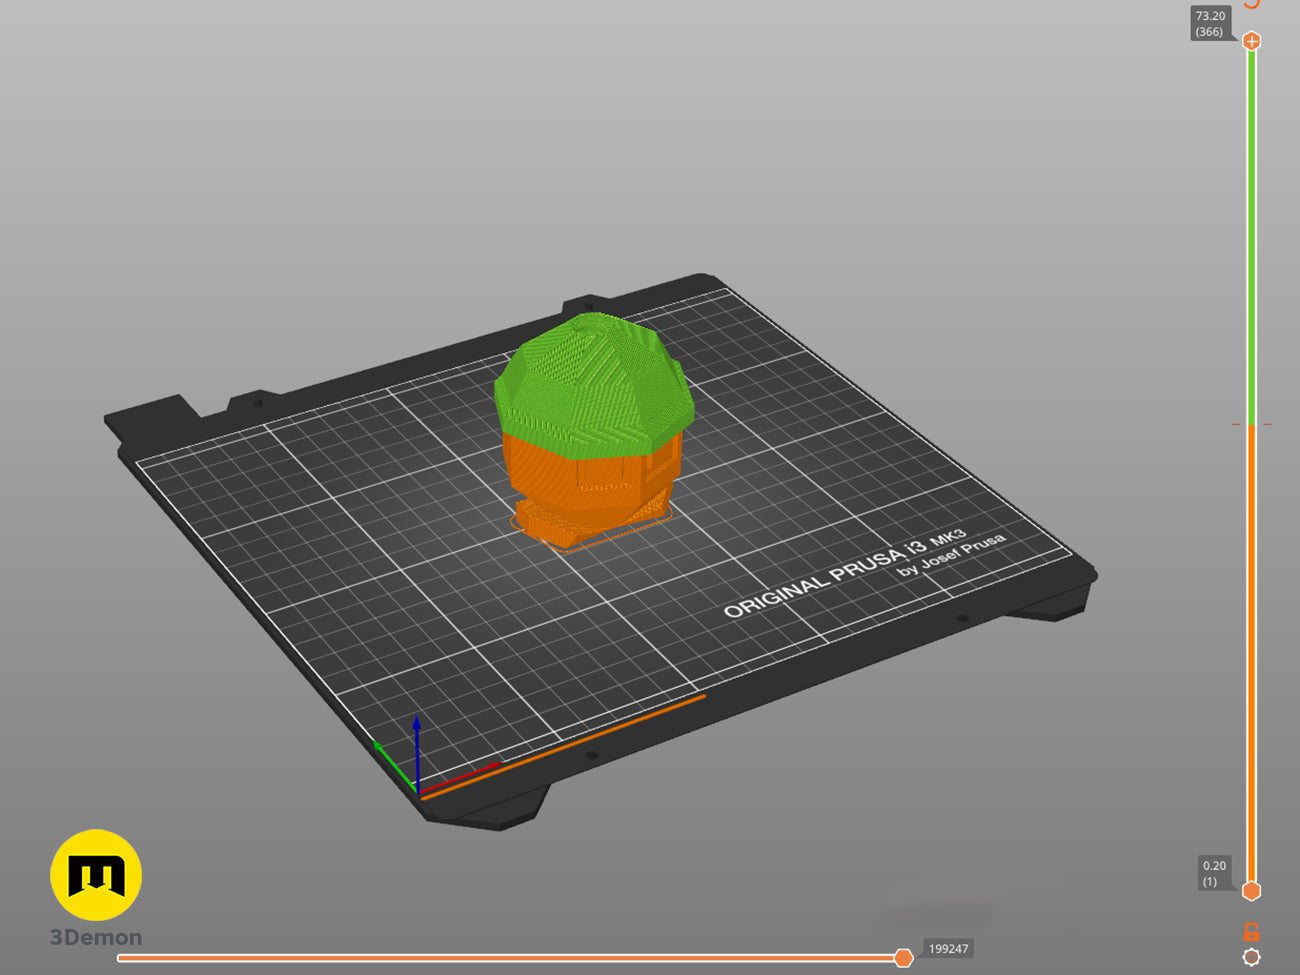
Task: Click the color change tick on vertical slider
Action: click(1251, 424)
